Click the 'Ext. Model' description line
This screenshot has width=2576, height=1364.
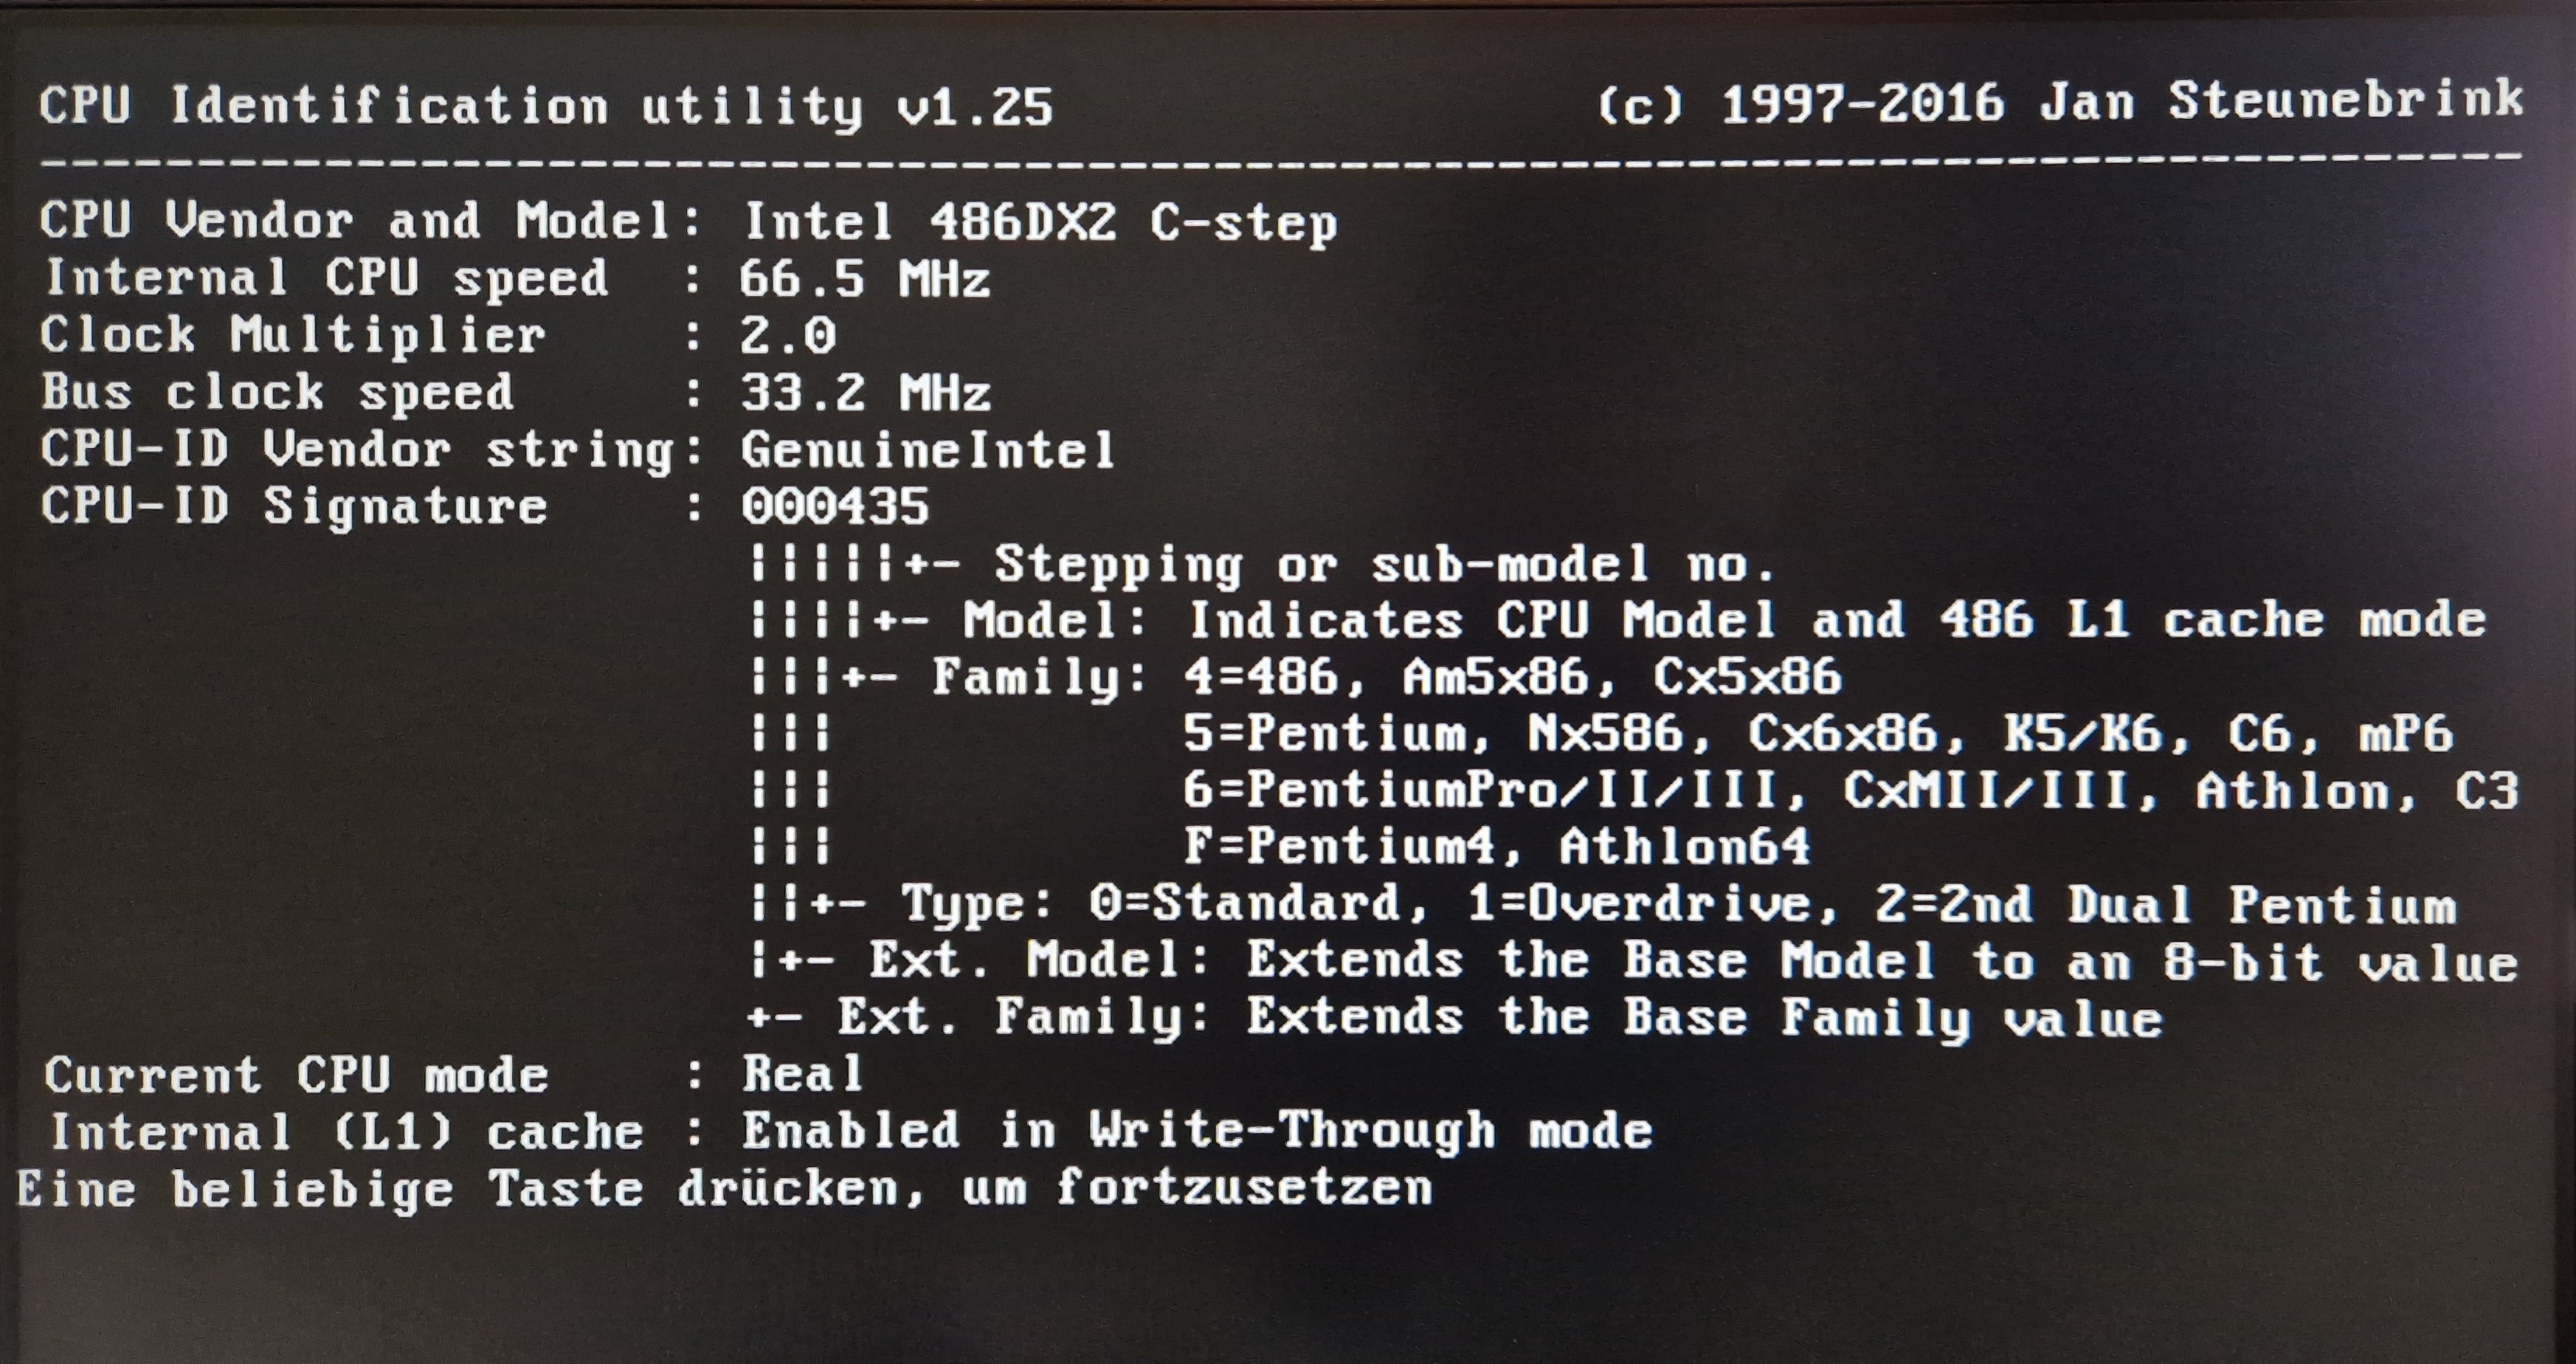coord(1634,962)
